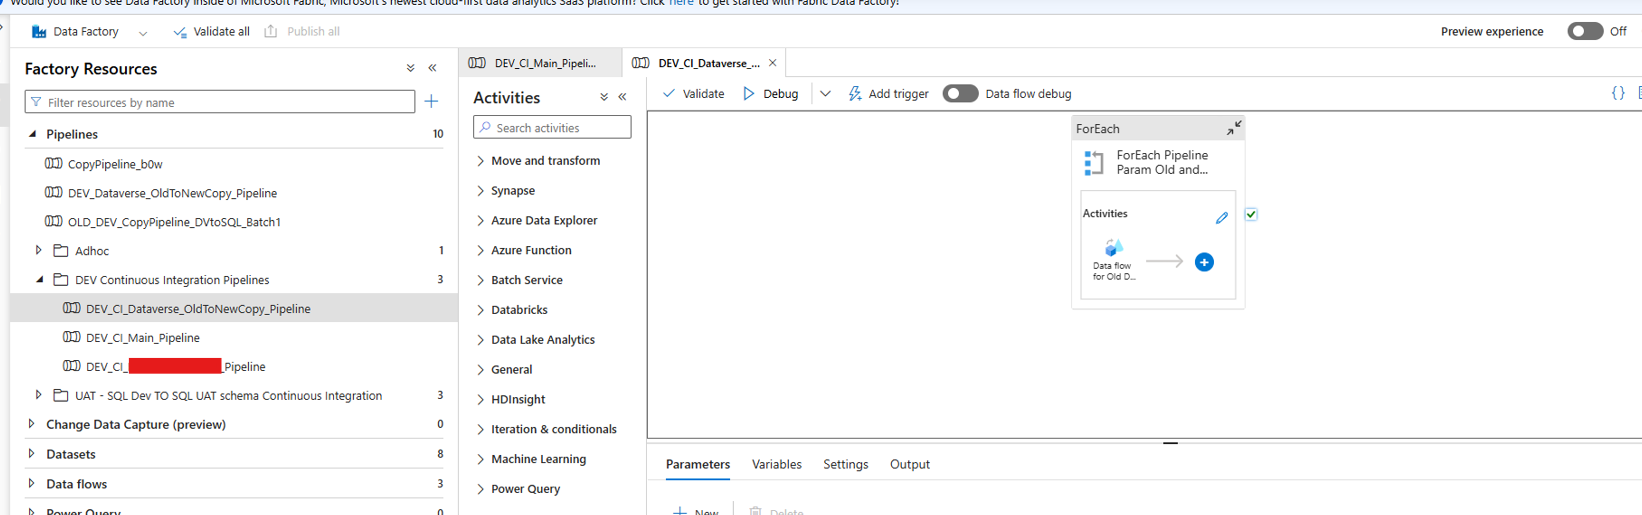Expand the Data flows section
This screenshot has width=1642, height=515.
tap(32, 484)
